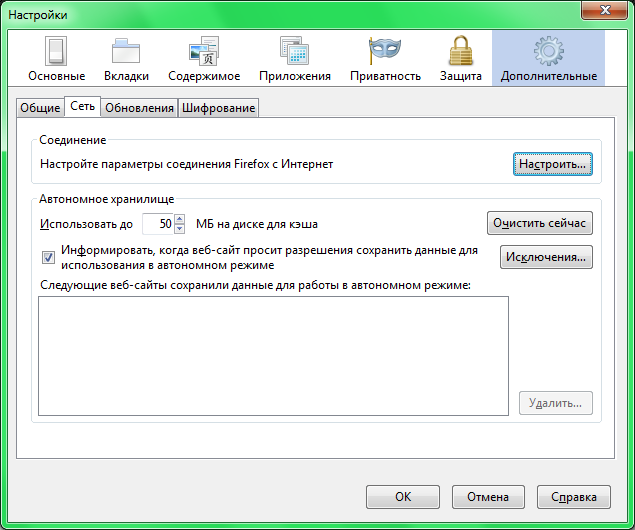This screenshot has height=530, width=635.
Task: Click the label МБ на диске для кэша
Action: click(257, 224)
